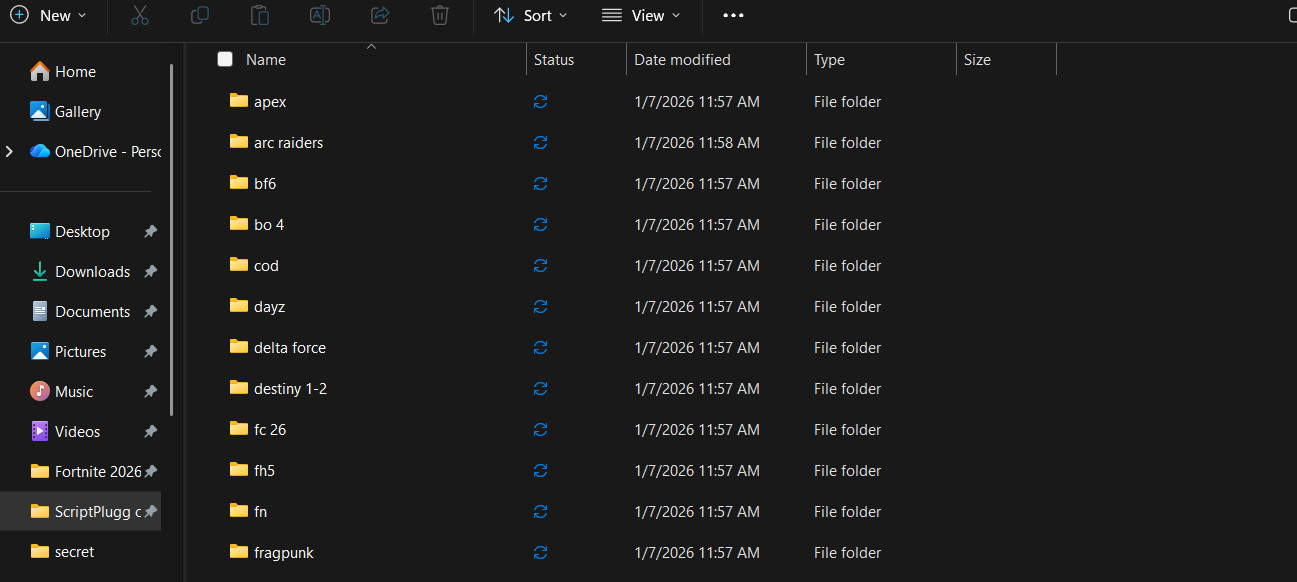
Task: Sort by the Date modified column header
Action: [682, 60]
